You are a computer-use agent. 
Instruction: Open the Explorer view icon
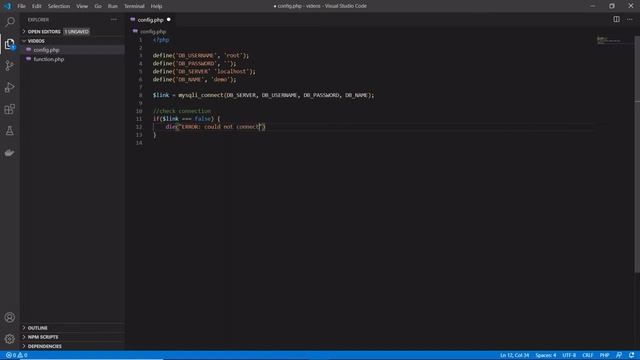tap(9, 44)
